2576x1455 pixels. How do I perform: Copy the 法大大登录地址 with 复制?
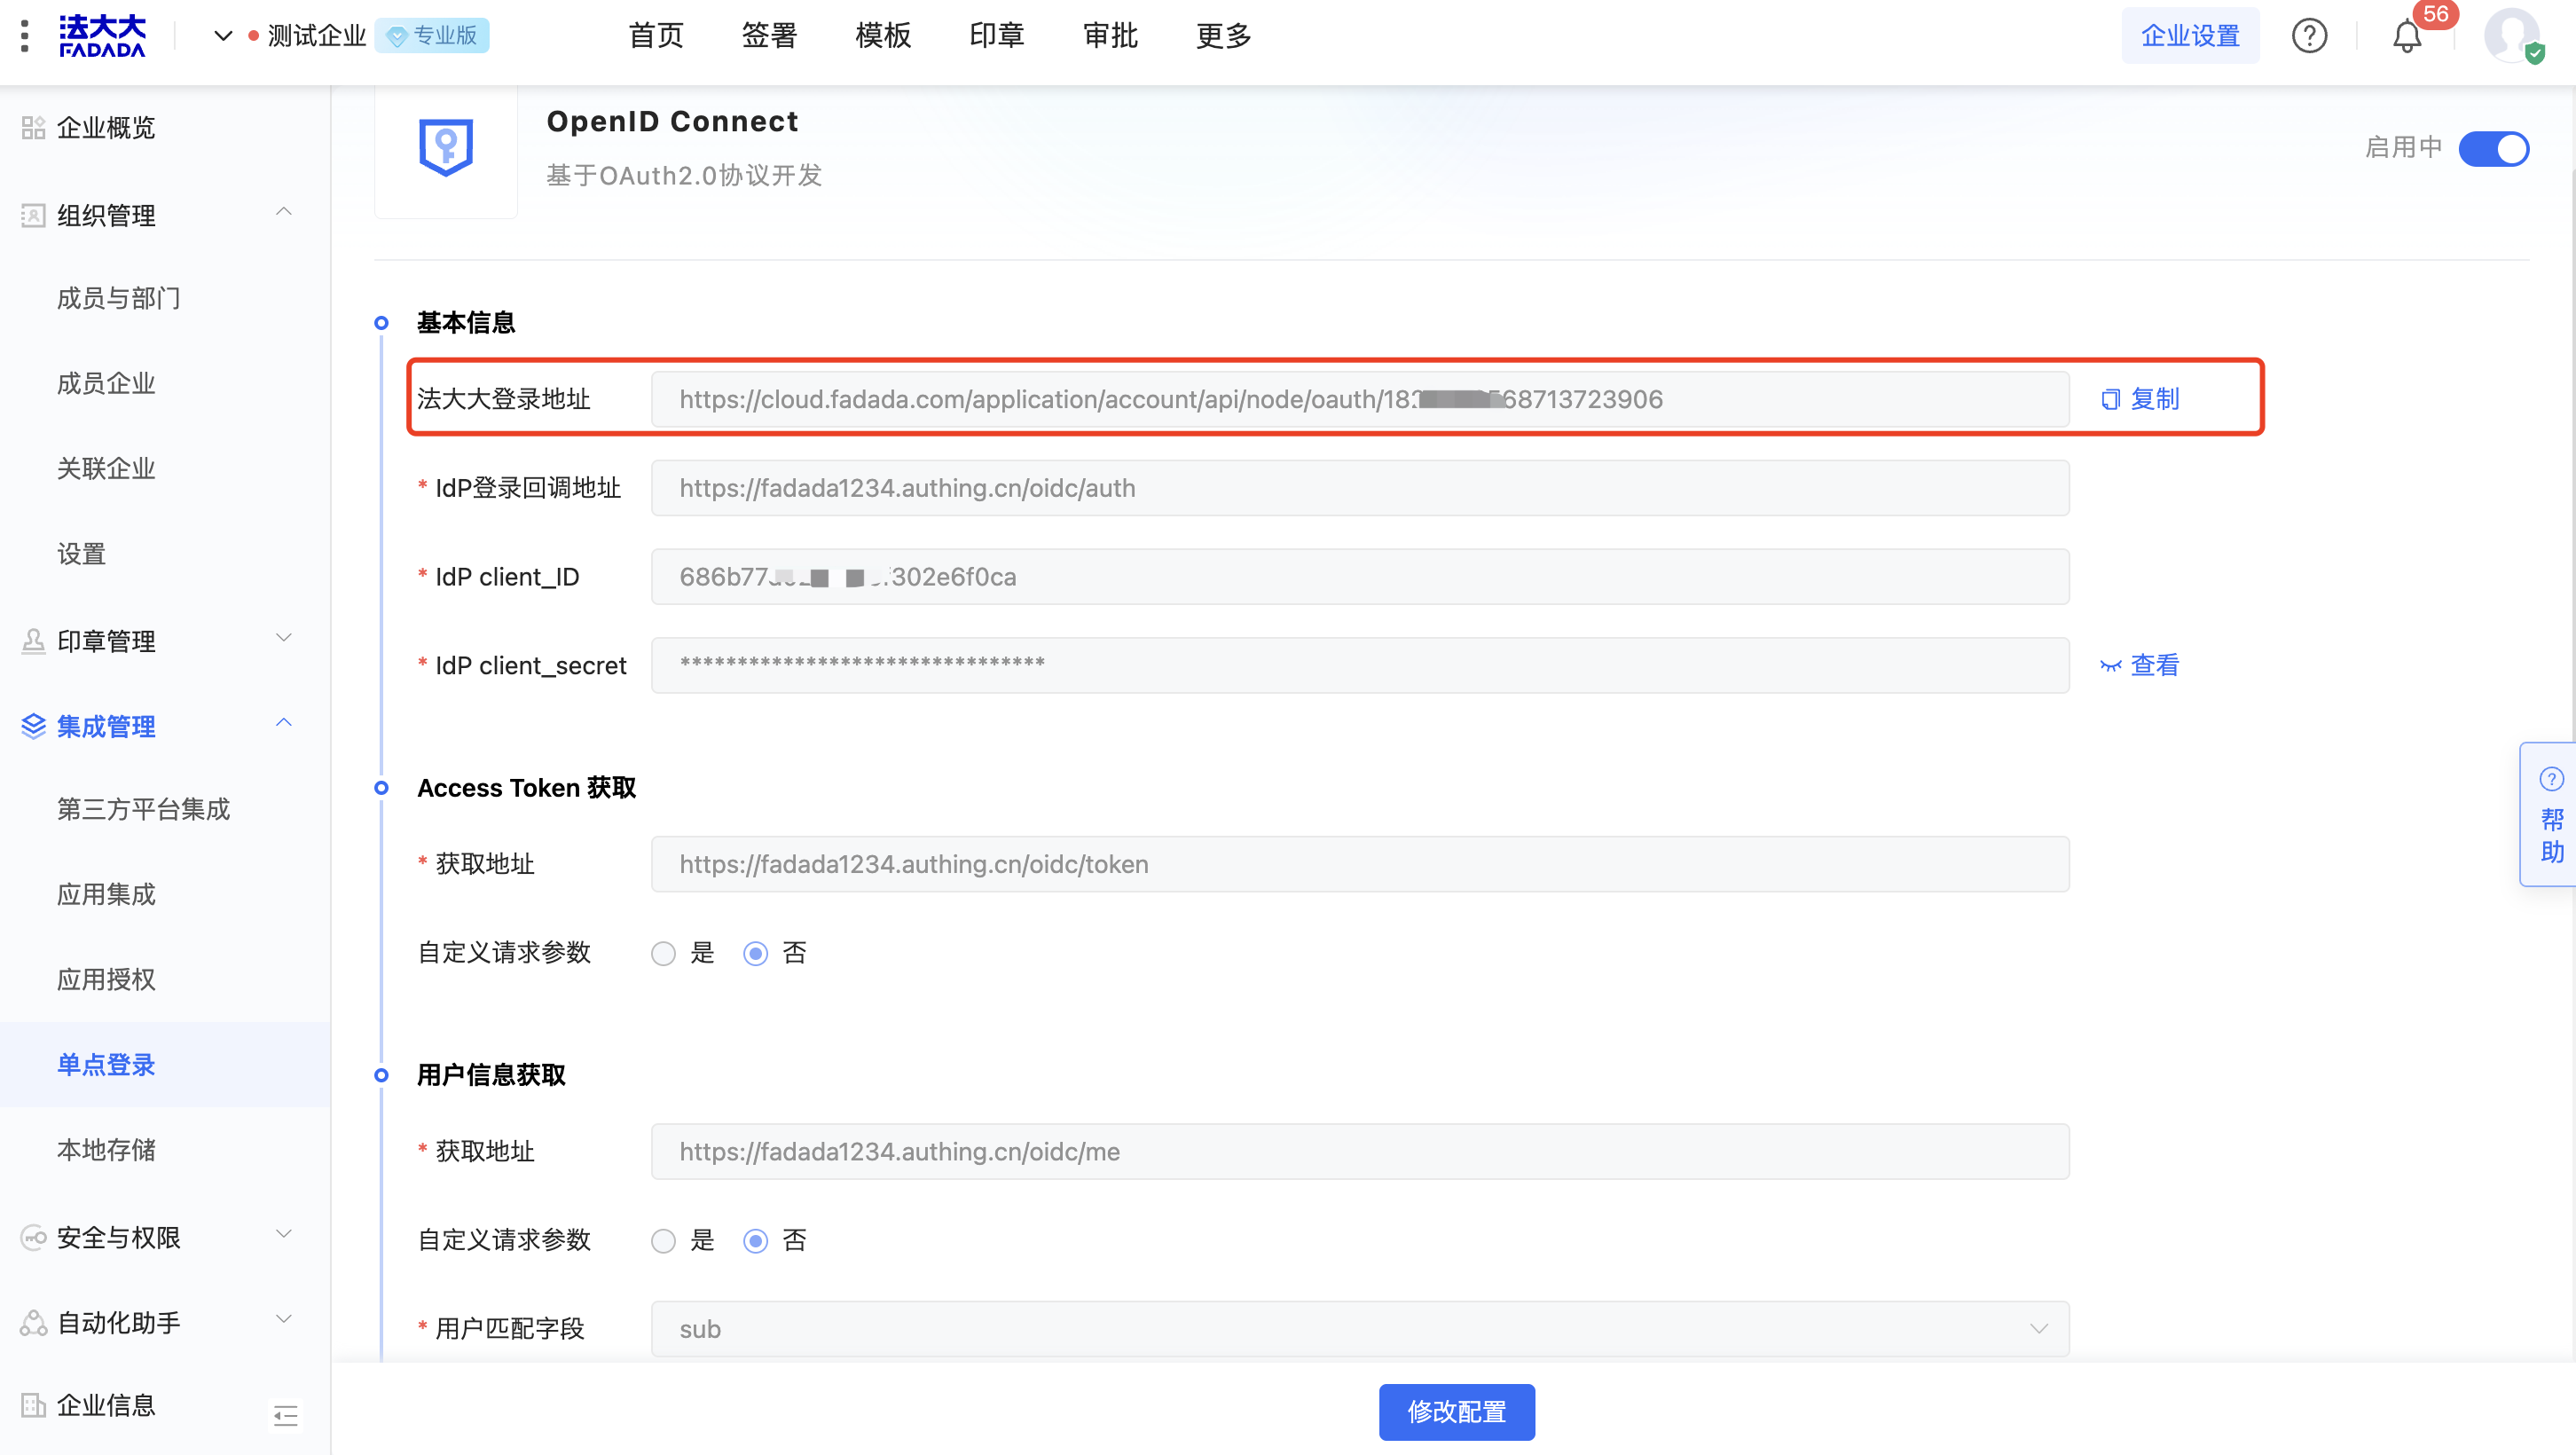(x=2140, y=399)
